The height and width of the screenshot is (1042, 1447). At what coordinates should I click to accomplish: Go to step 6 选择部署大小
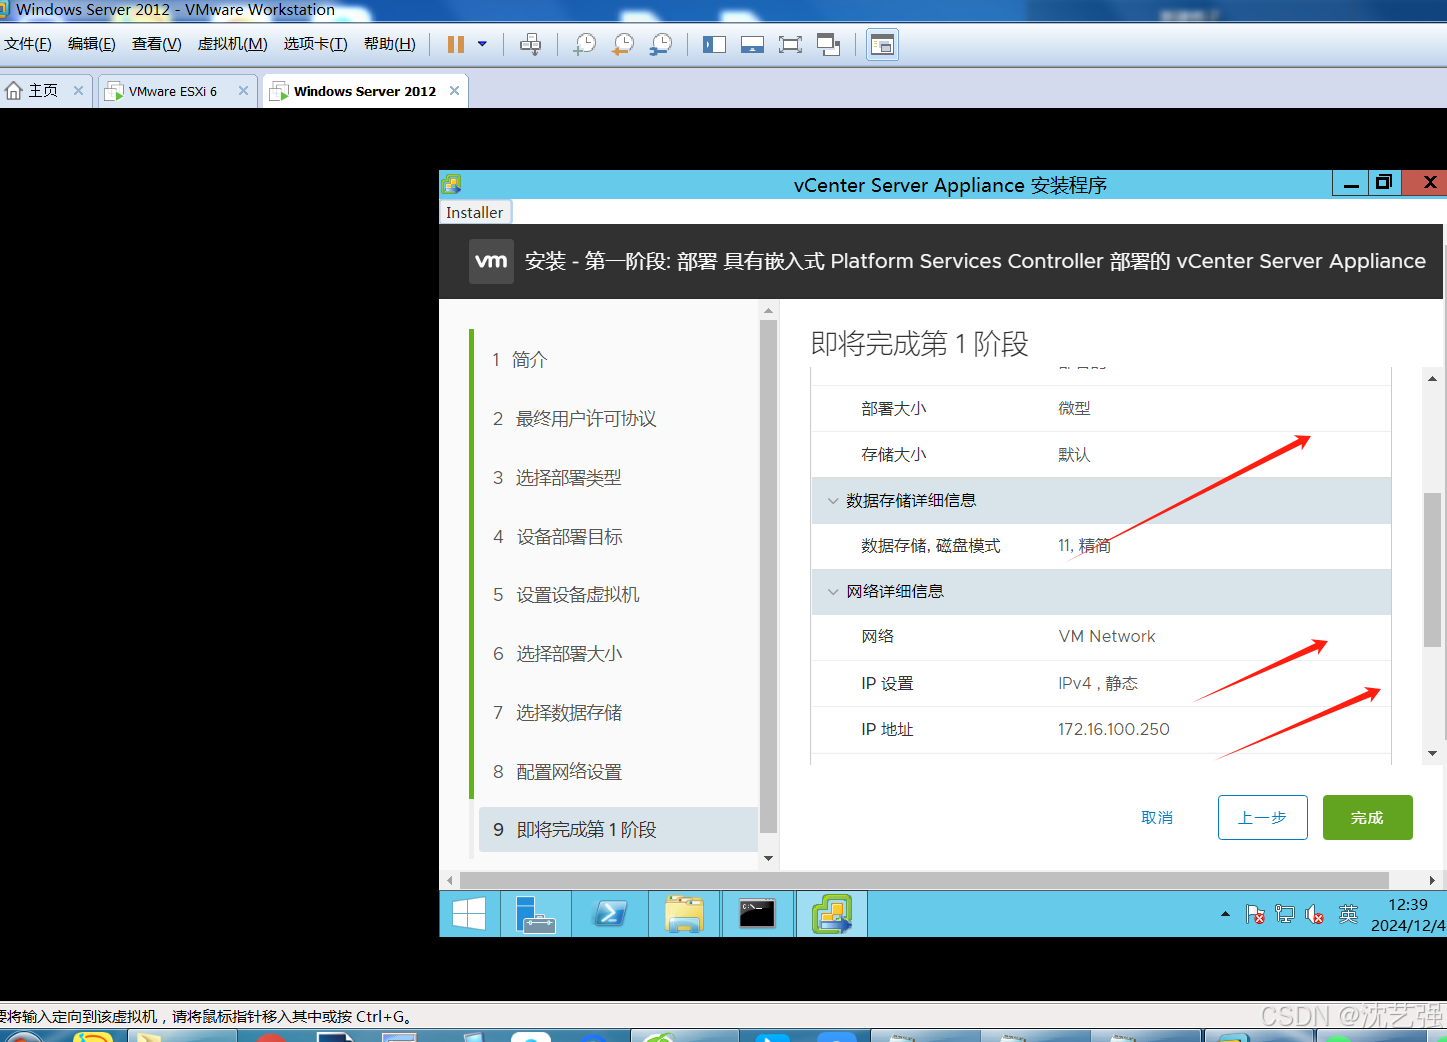pyautogui.click(x=558, y=654)
